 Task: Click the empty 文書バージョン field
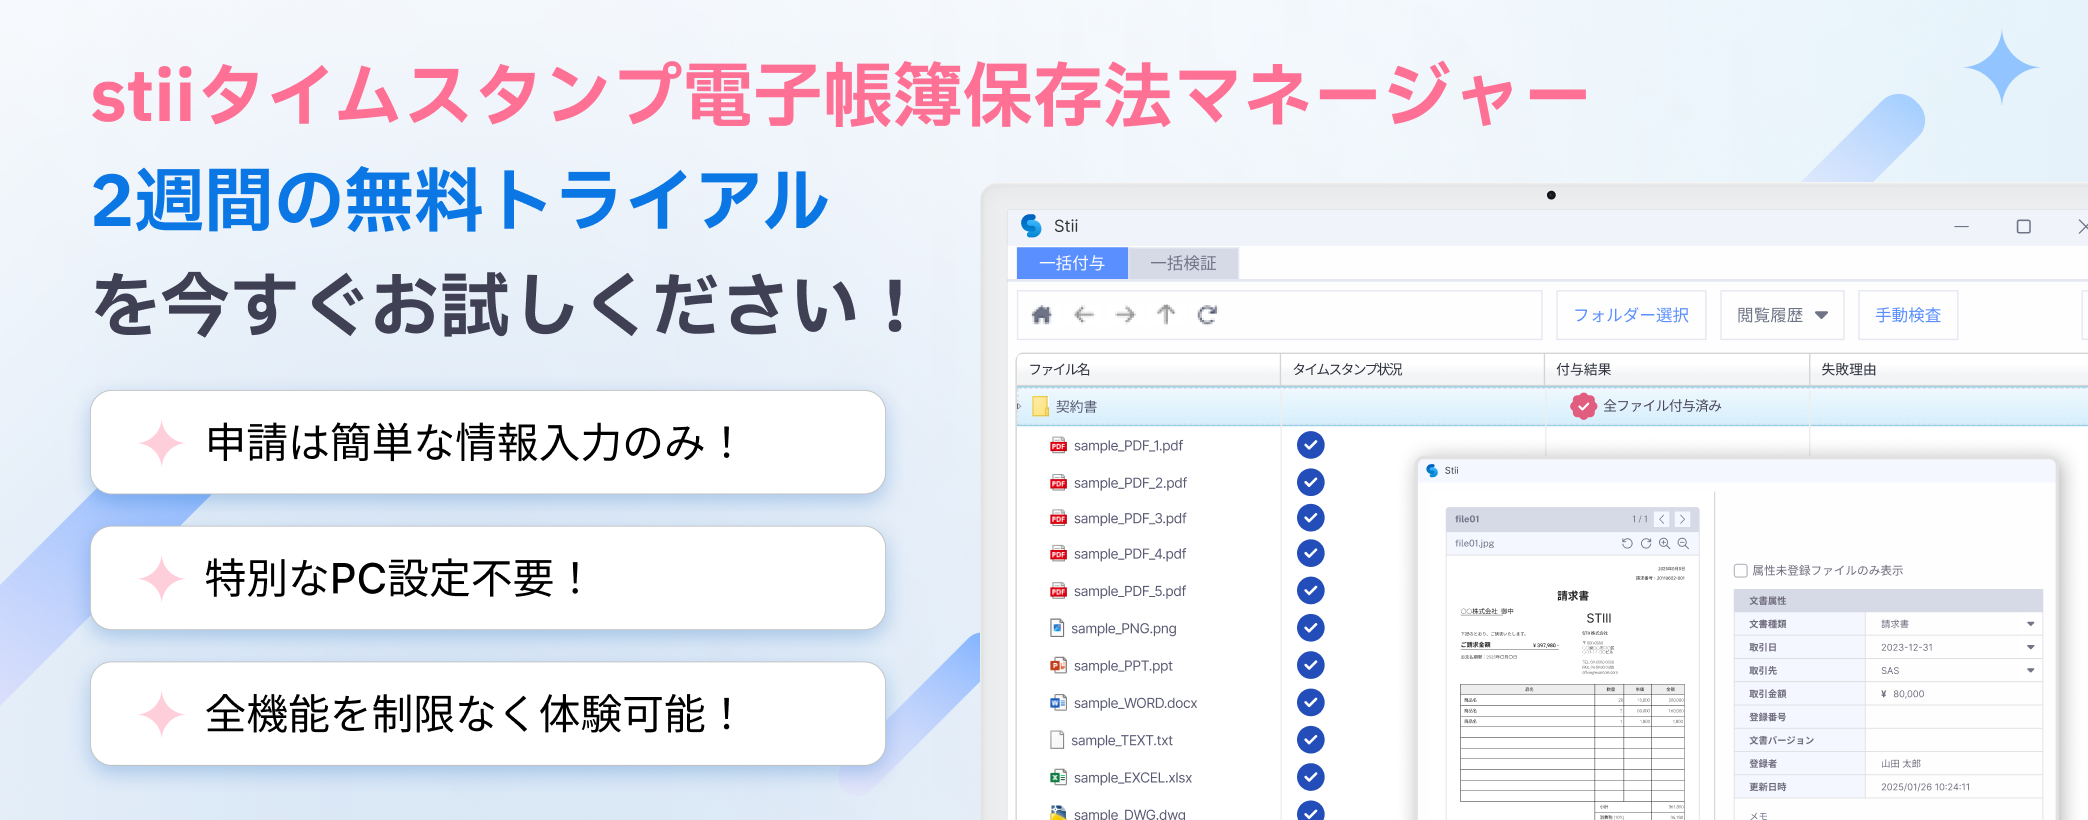click(x=1954, y=740)
